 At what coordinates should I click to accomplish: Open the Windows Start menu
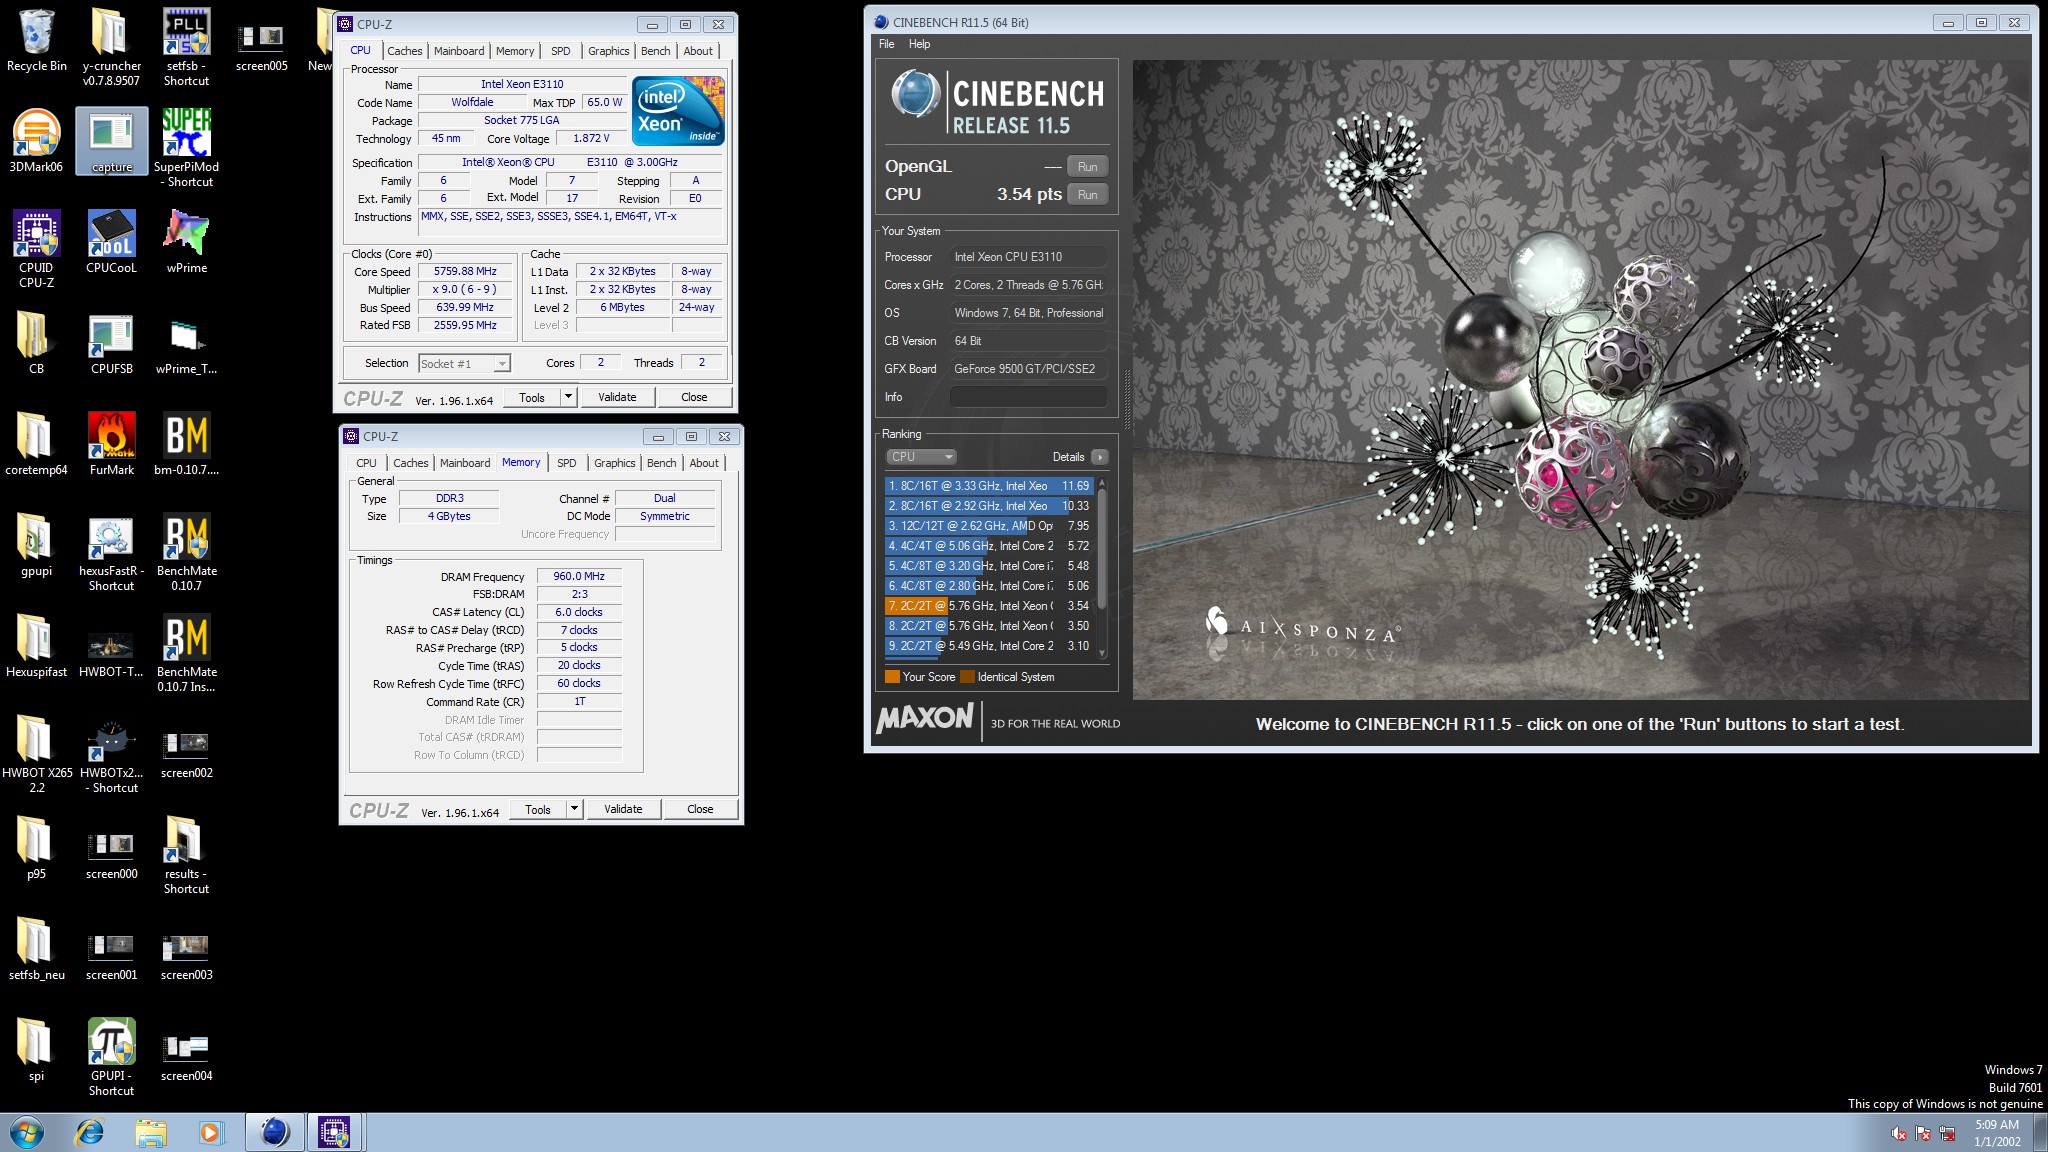(x=26, y=1132)
